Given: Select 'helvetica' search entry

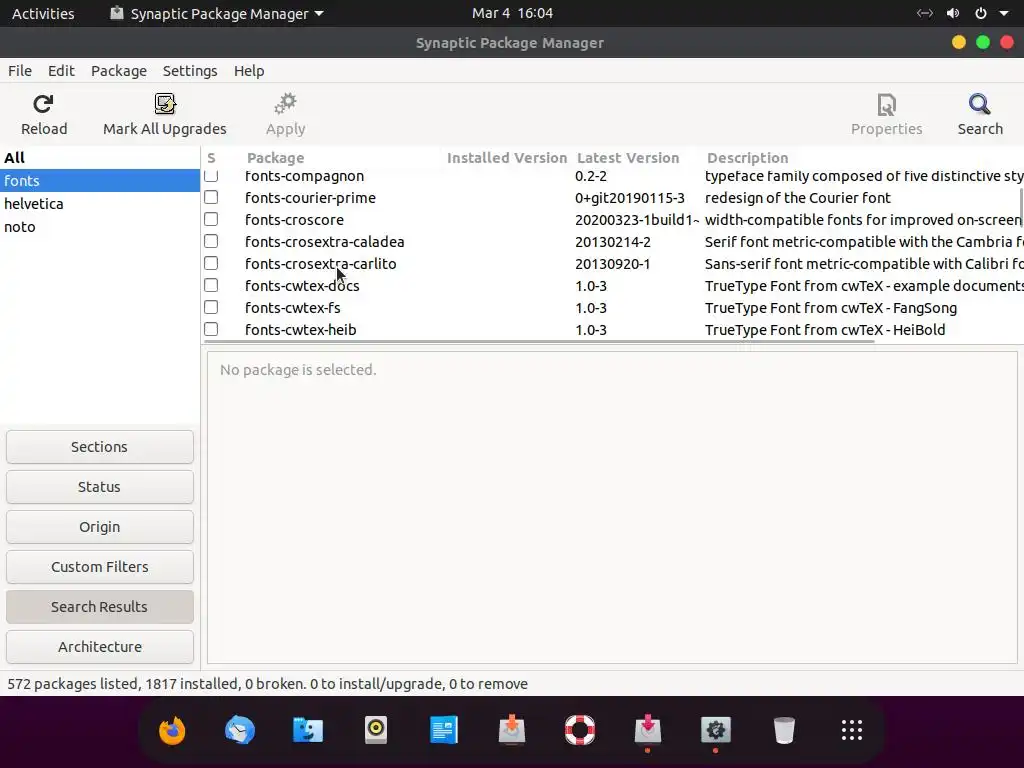Looking at the screenshot, I should [x=100, y=204].
